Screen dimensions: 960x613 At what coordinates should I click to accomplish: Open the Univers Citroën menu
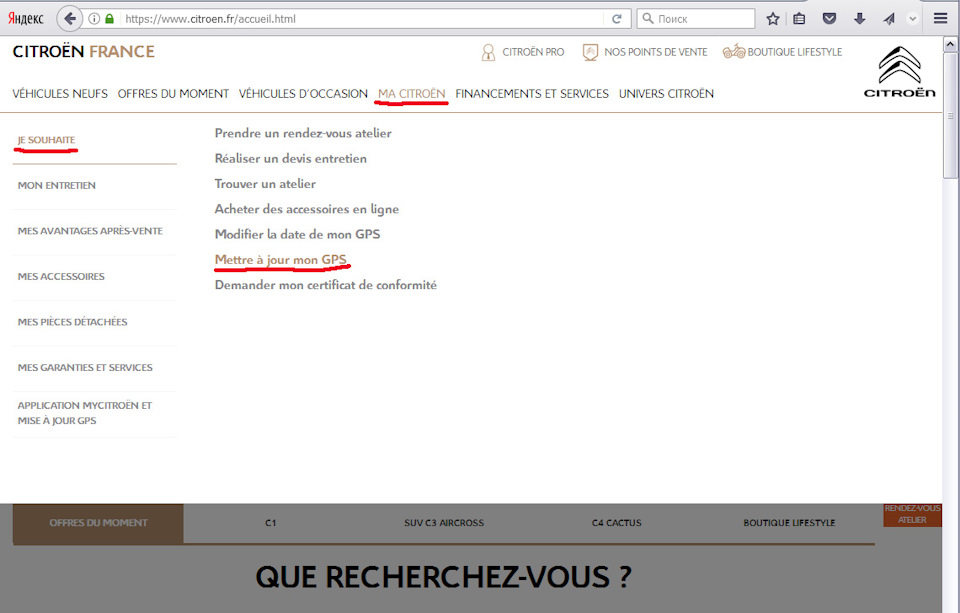(x=666, y=94)
